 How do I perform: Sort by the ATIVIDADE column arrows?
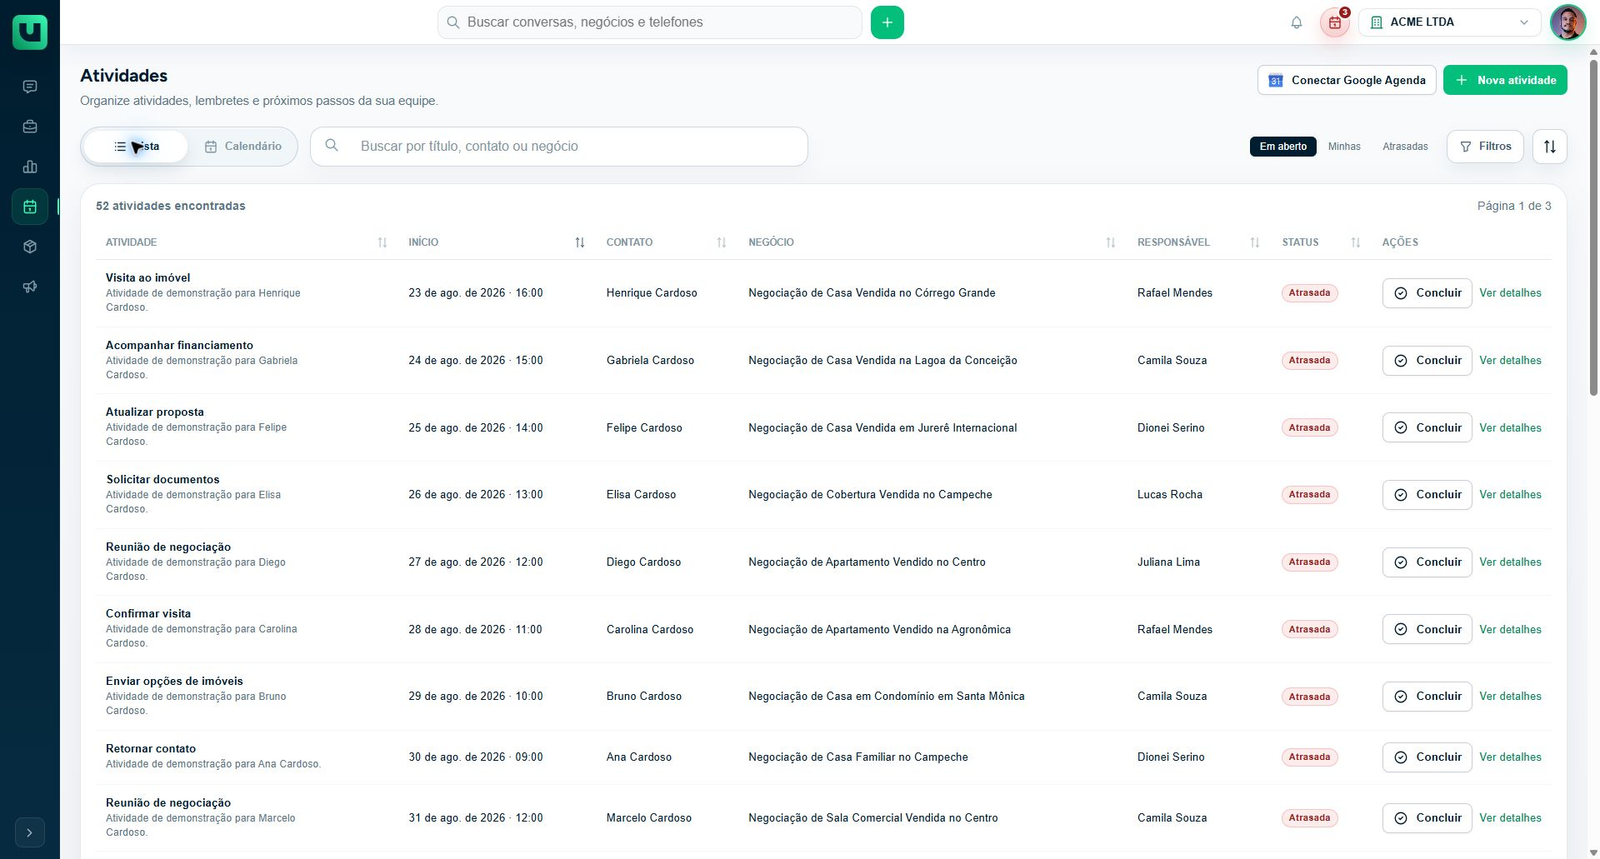(x=382, y=242)
